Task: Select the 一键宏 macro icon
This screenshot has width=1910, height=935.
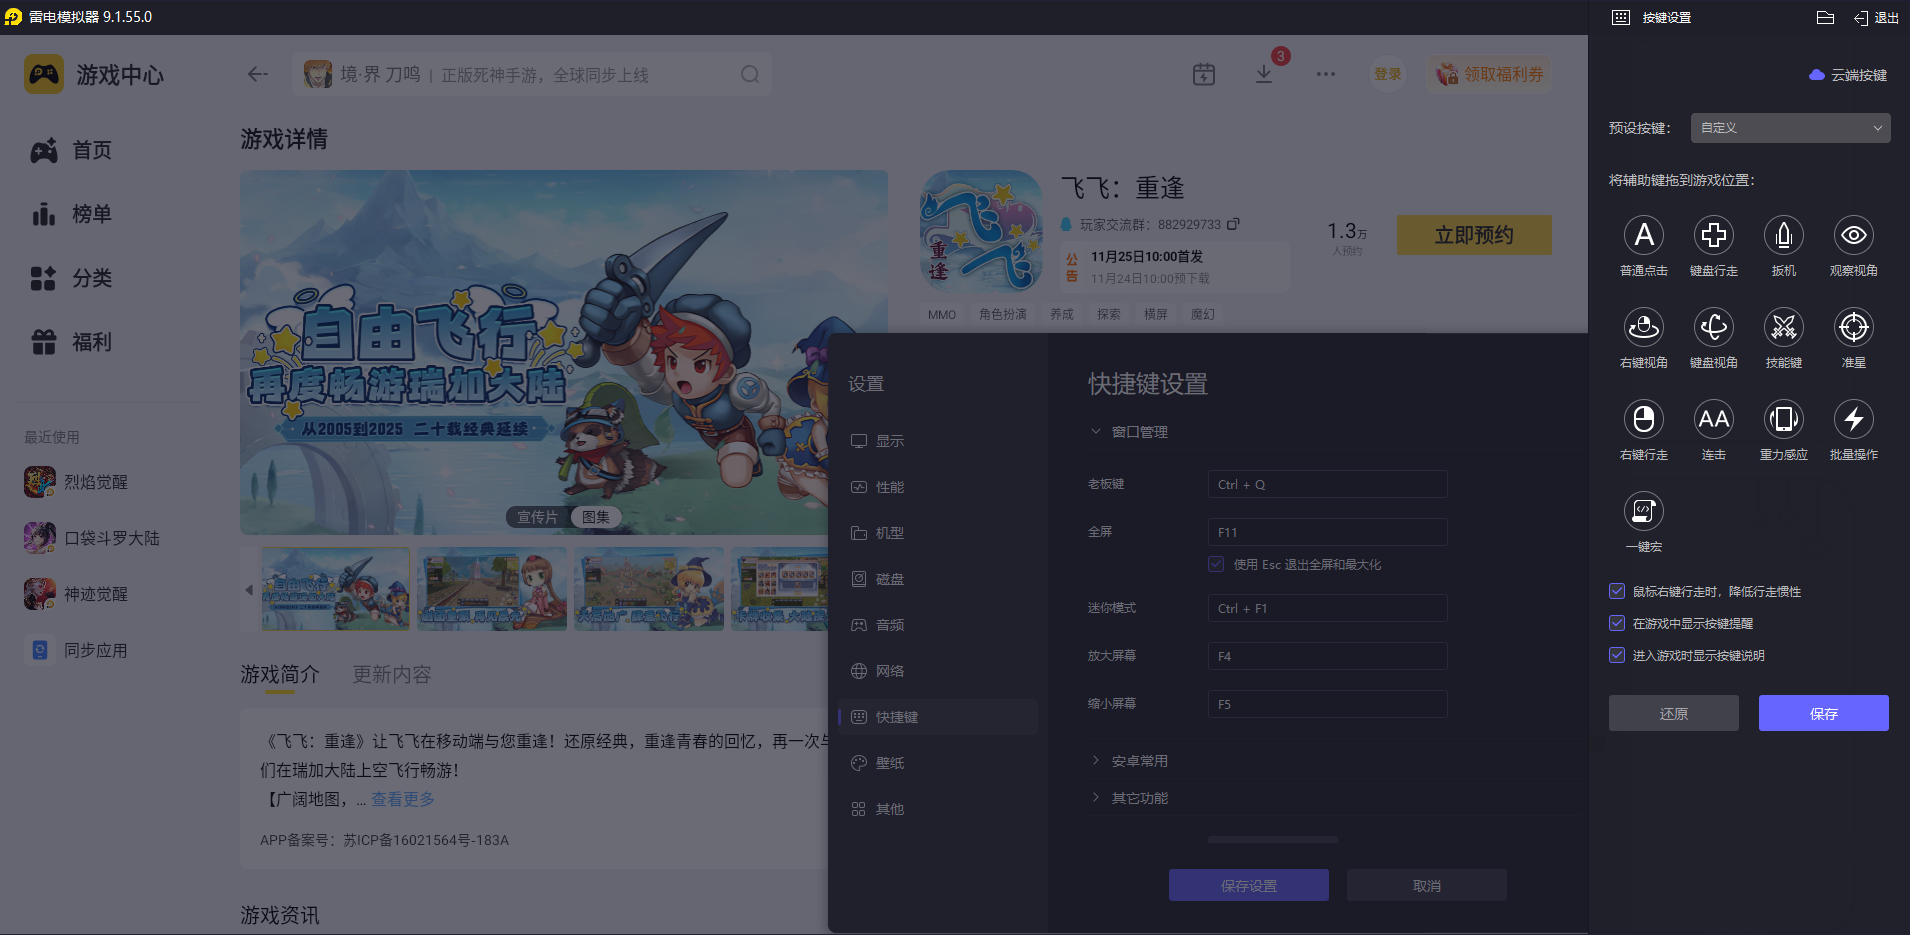Action: (x=1643, y=511)
